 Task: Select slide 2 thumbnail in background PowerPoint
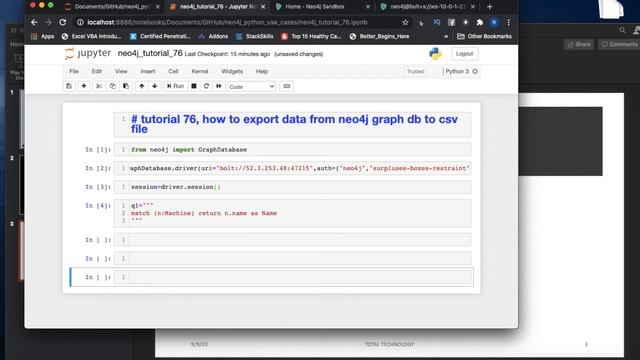tap(21, 184)
